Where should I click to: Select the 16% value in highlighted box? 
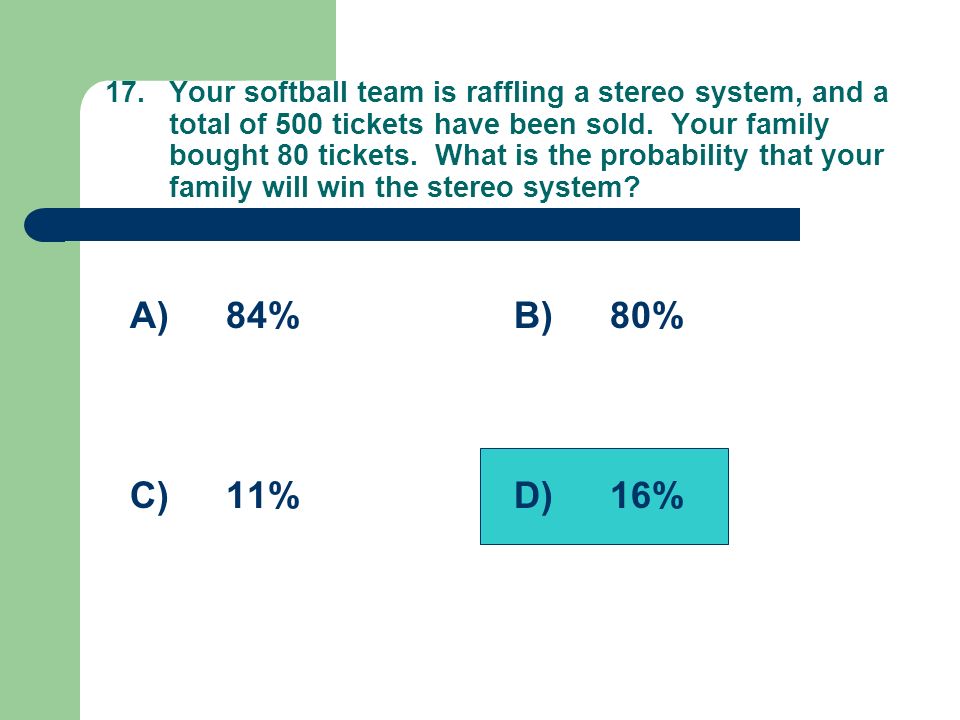coord(647,495)
